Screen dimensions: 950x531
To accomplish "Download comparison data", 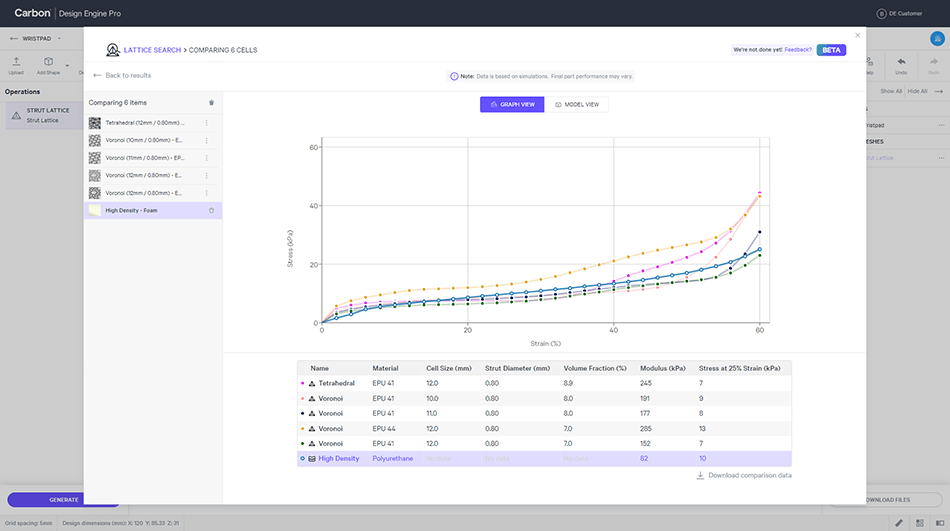I will pos(744,475).
